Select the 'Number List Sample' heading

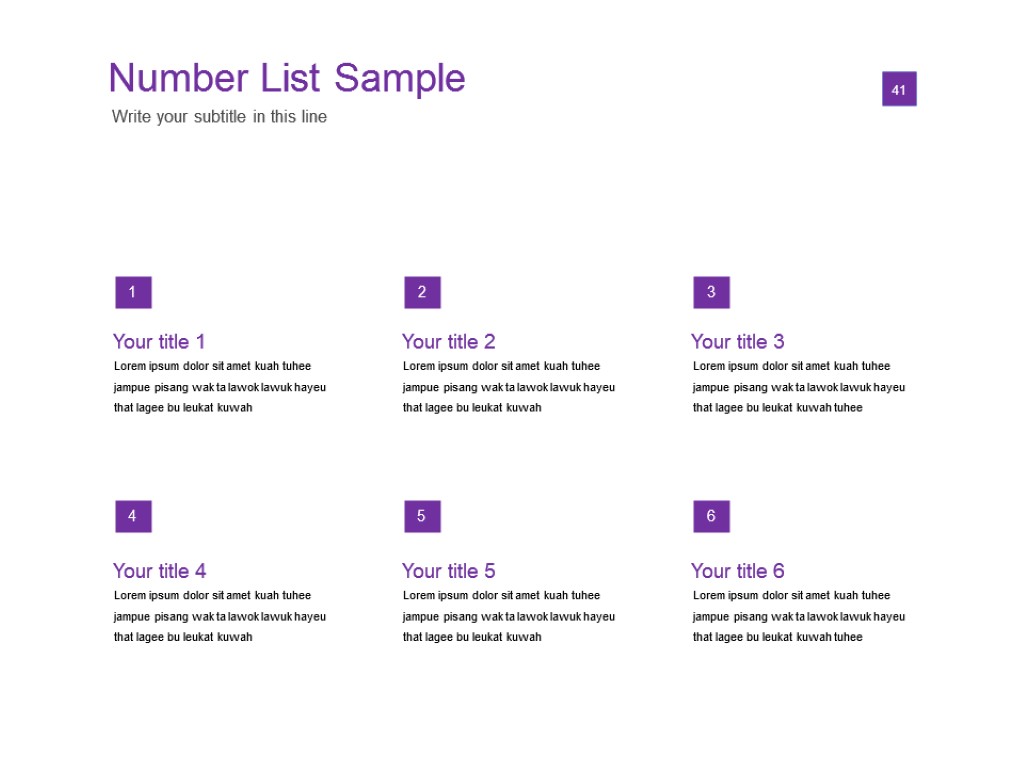click(287, 78)
